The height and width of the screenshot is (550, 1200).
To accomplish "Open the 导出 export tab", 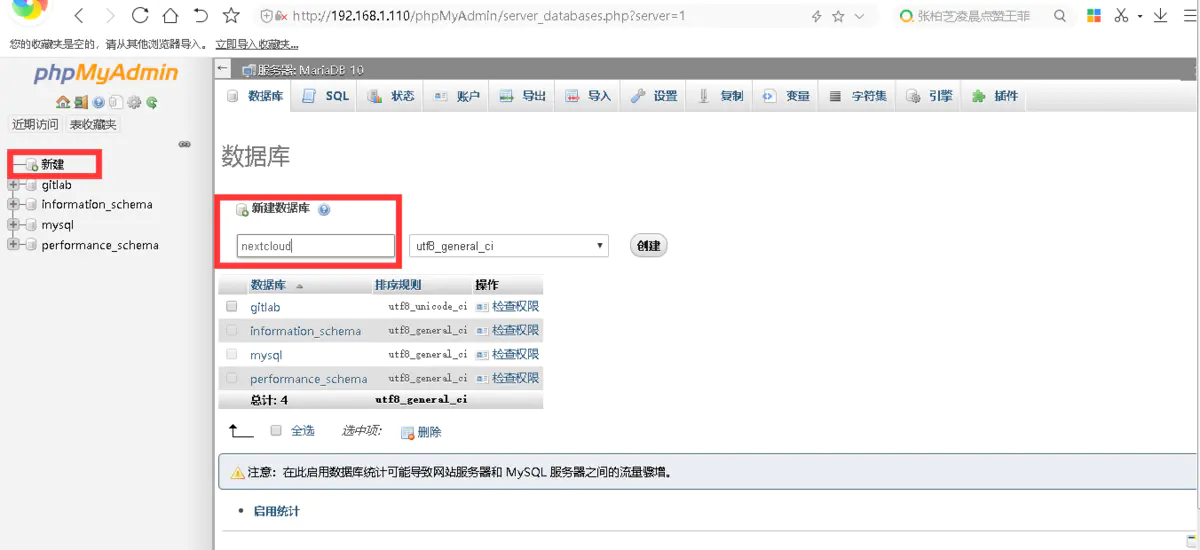I will (522, 96).
